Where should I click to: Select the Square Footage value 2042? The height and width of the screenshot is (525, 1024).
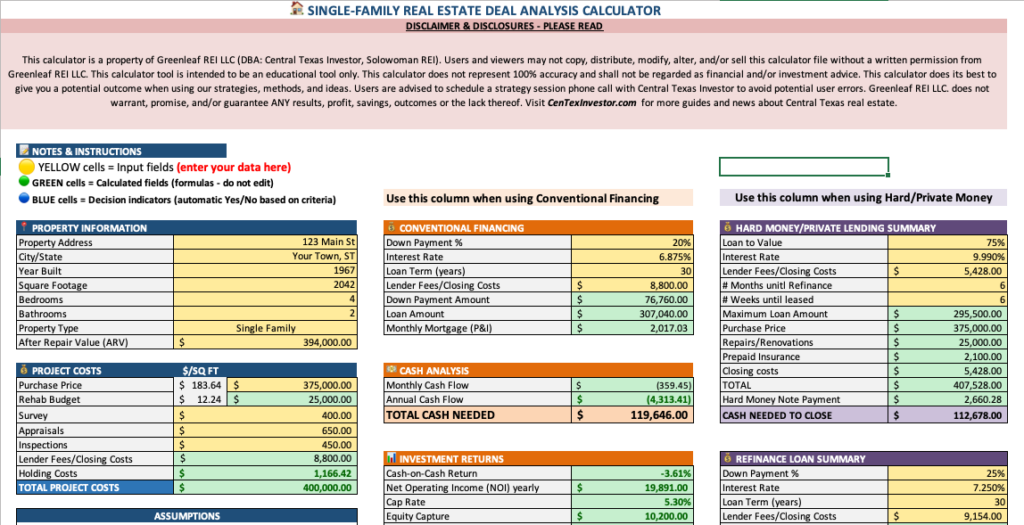coord(265,285)
